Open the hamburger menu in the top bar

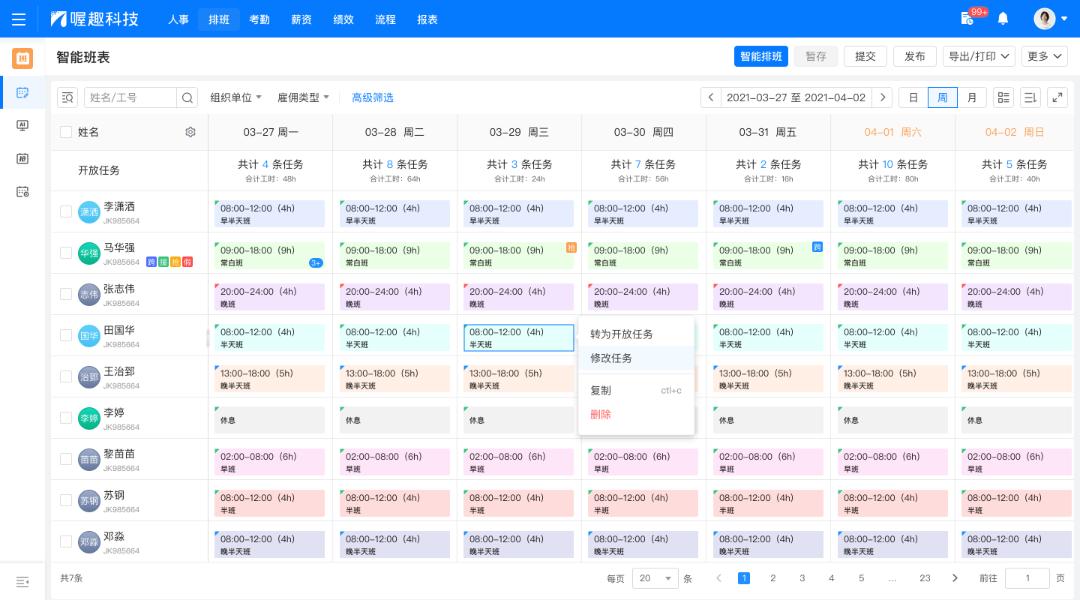point(18,19)
